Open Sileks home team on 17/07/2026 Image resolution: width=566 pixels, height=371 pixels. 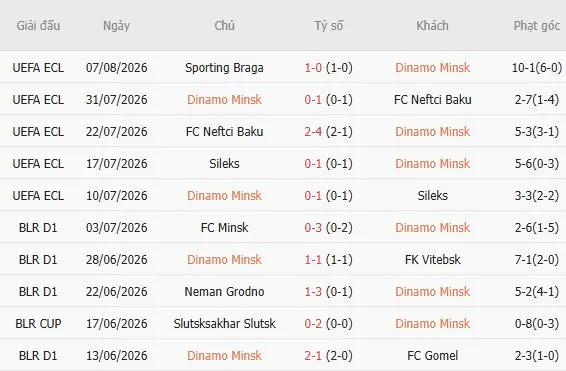224,164
